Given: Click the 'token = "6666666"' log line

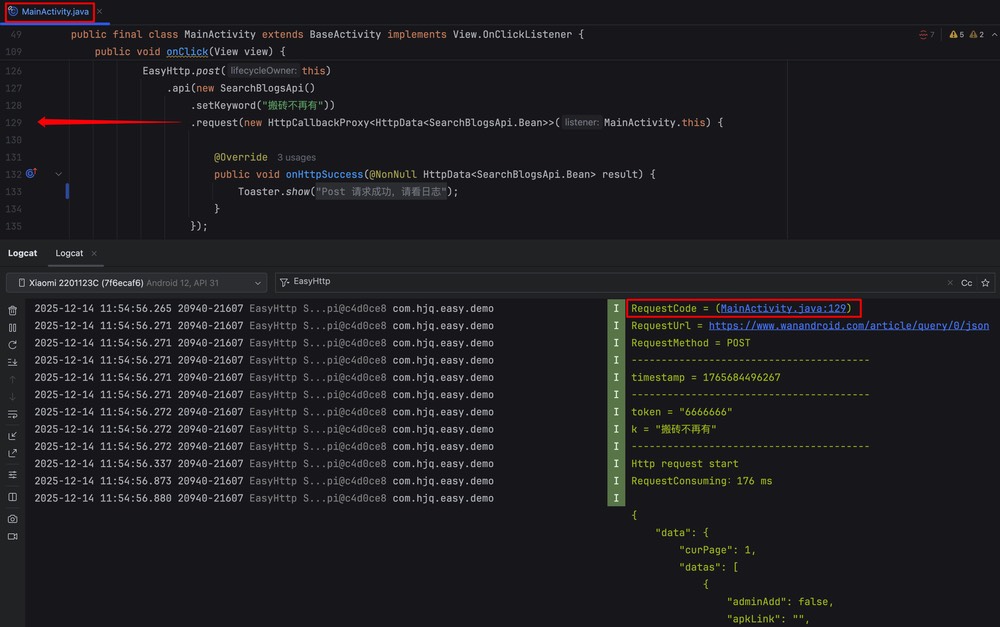Looking at the screenshot, I should 681,411.
